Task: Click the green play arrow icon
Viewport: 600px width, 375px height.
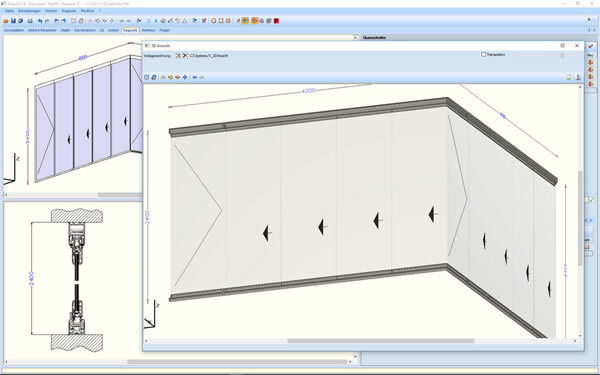Action: [156, 21]
